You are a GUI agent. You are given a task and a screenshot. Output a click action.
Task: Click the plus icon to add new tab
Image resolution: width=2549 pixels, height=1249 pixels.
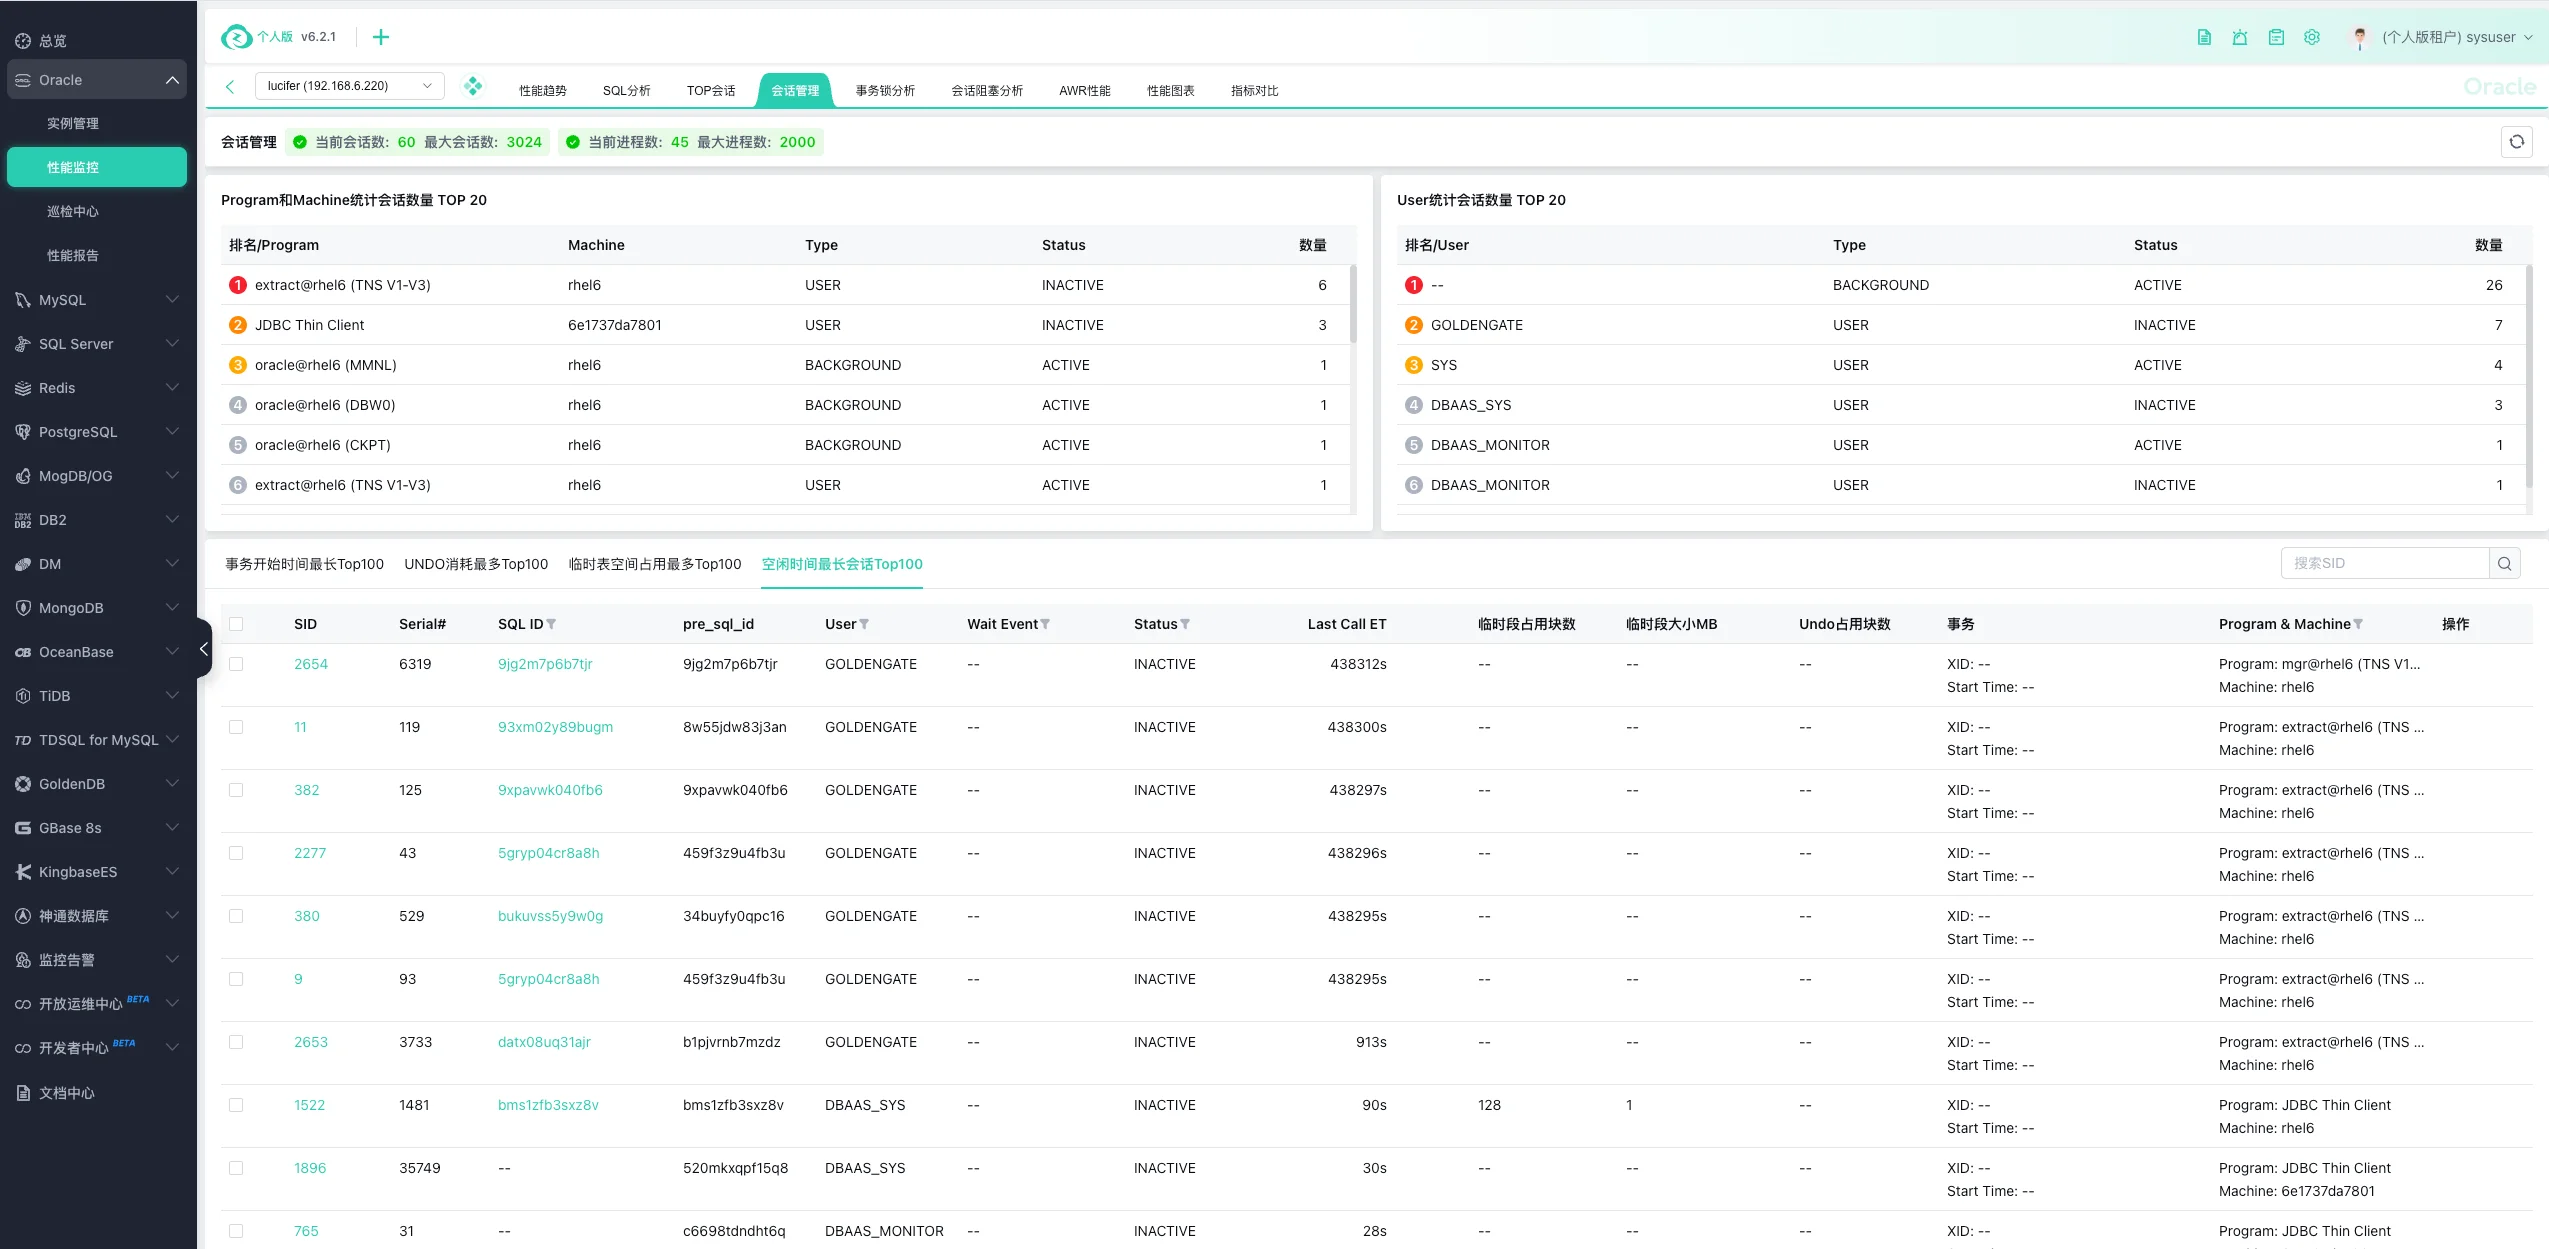coord(381,37)
